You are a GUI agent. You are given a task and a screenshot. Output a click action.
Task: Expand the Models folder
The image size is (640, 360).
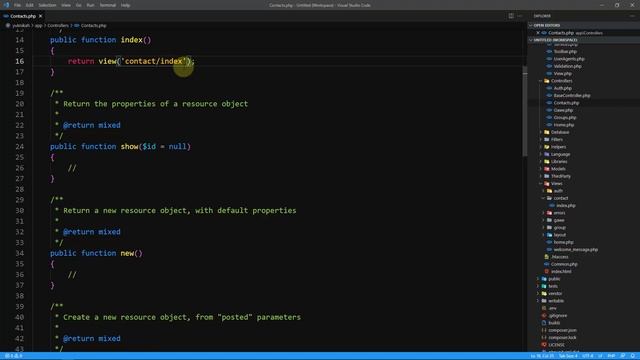tap(558, 169)
